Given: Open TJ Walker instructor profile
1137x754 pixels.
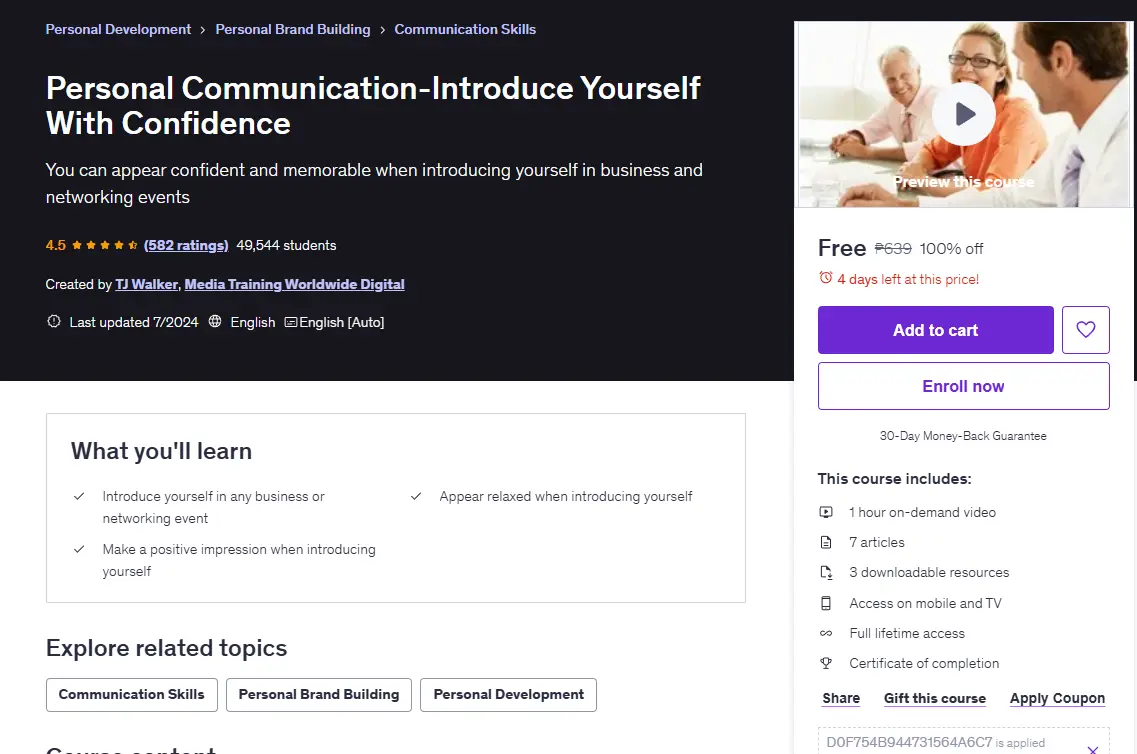Looking at the screenshot, I should [146, 284].
